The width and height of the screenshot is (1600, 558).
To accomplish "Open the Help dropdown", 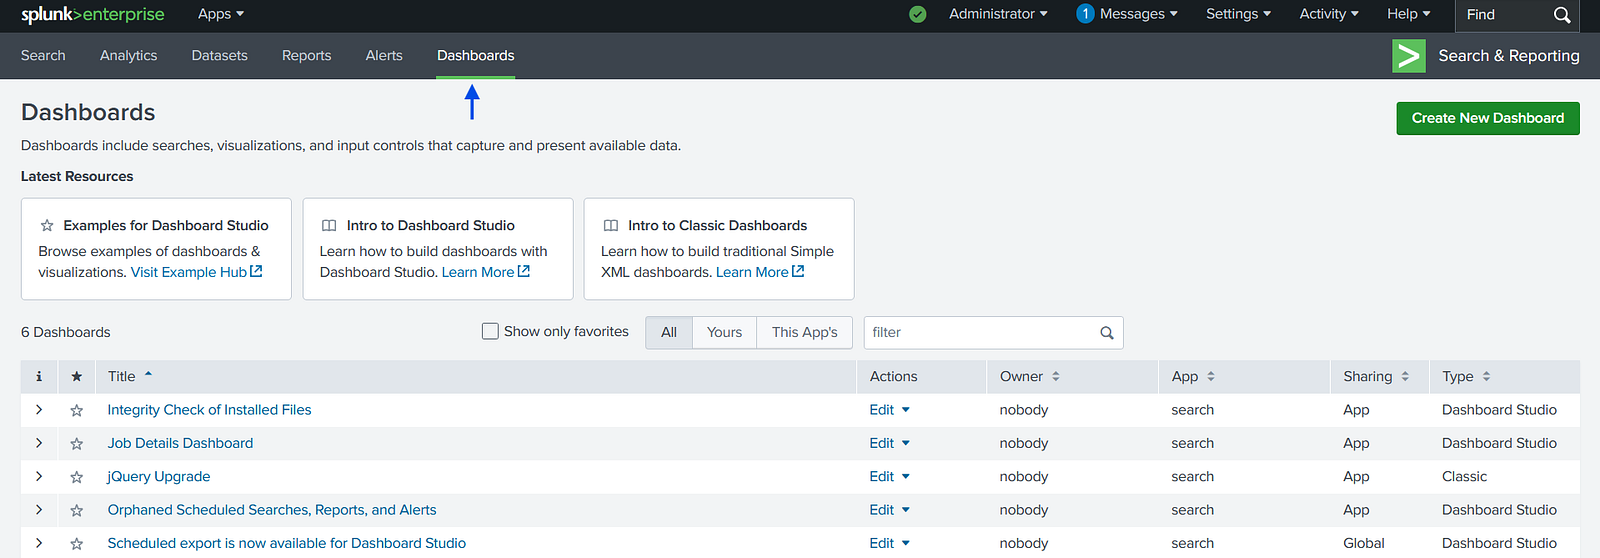I will 1409,14.
